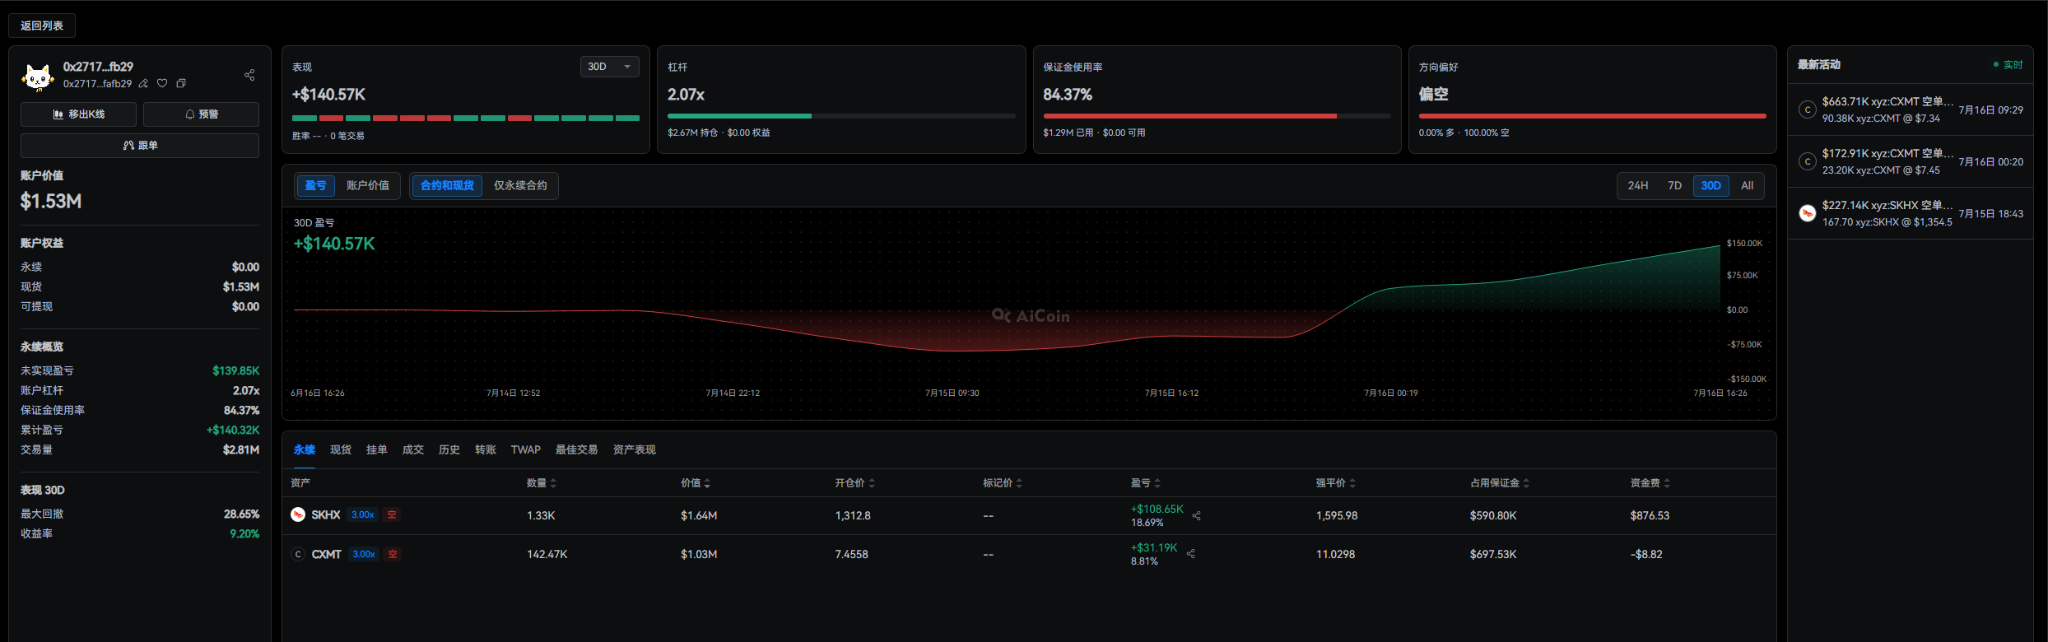Select the 仅永续合约 filter

(x=520, y=186)
